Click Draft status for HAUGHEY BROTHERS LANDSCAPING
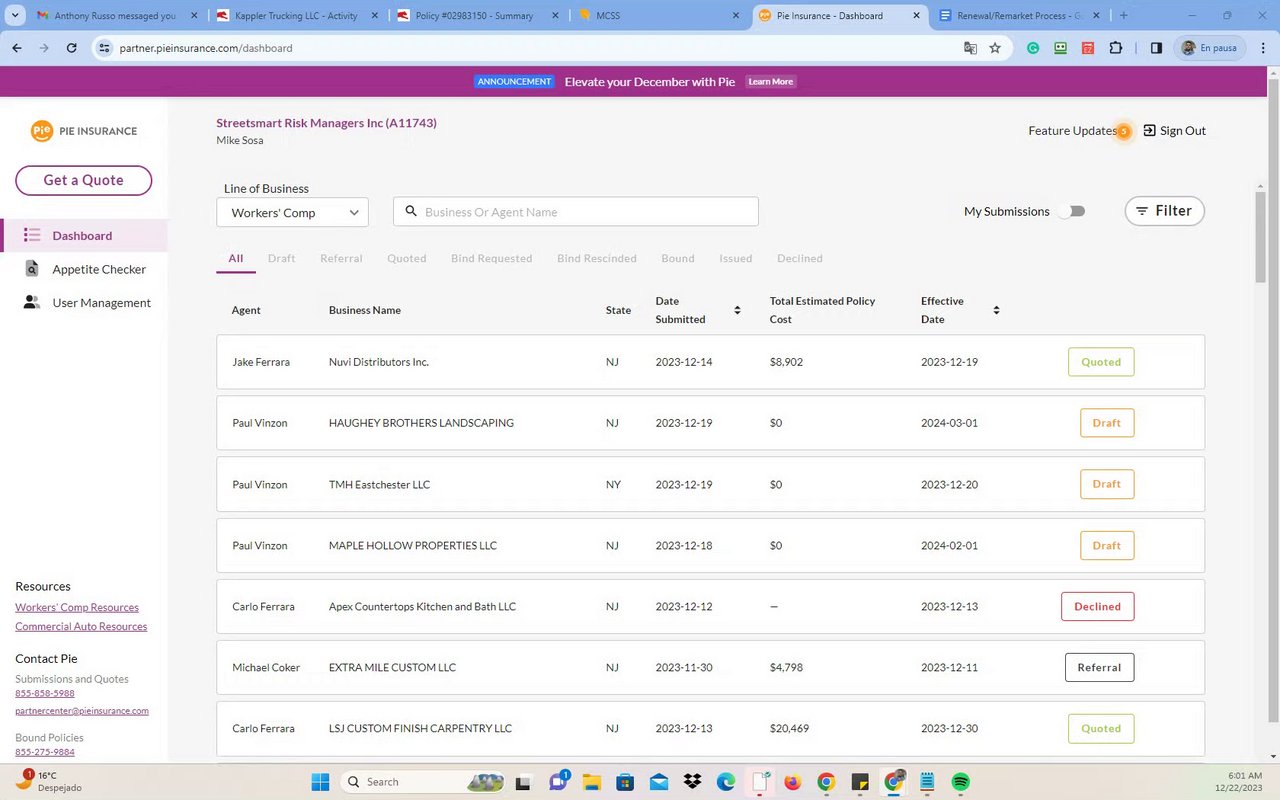1280x800 pixels. pos(1107,423)
